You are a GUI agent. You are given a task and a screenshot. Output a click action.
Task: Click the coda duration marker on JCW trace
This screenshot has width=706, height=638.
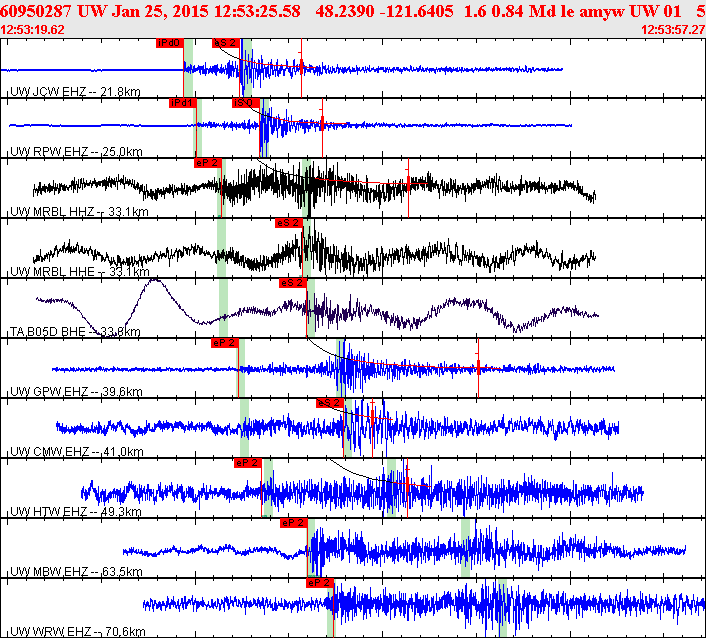coord(301,68)
